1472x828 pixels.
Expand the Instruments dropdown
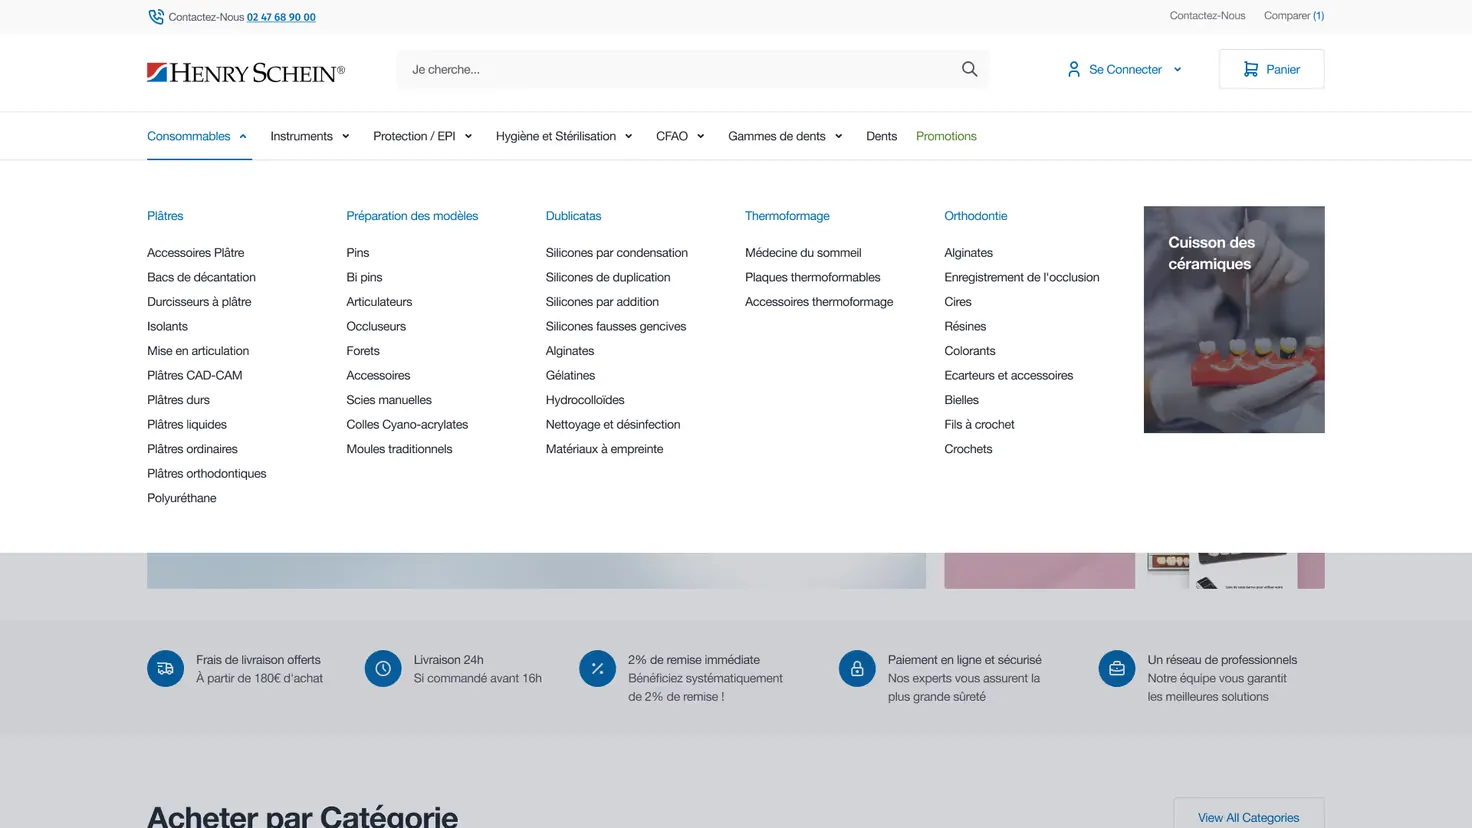[345, 136]
